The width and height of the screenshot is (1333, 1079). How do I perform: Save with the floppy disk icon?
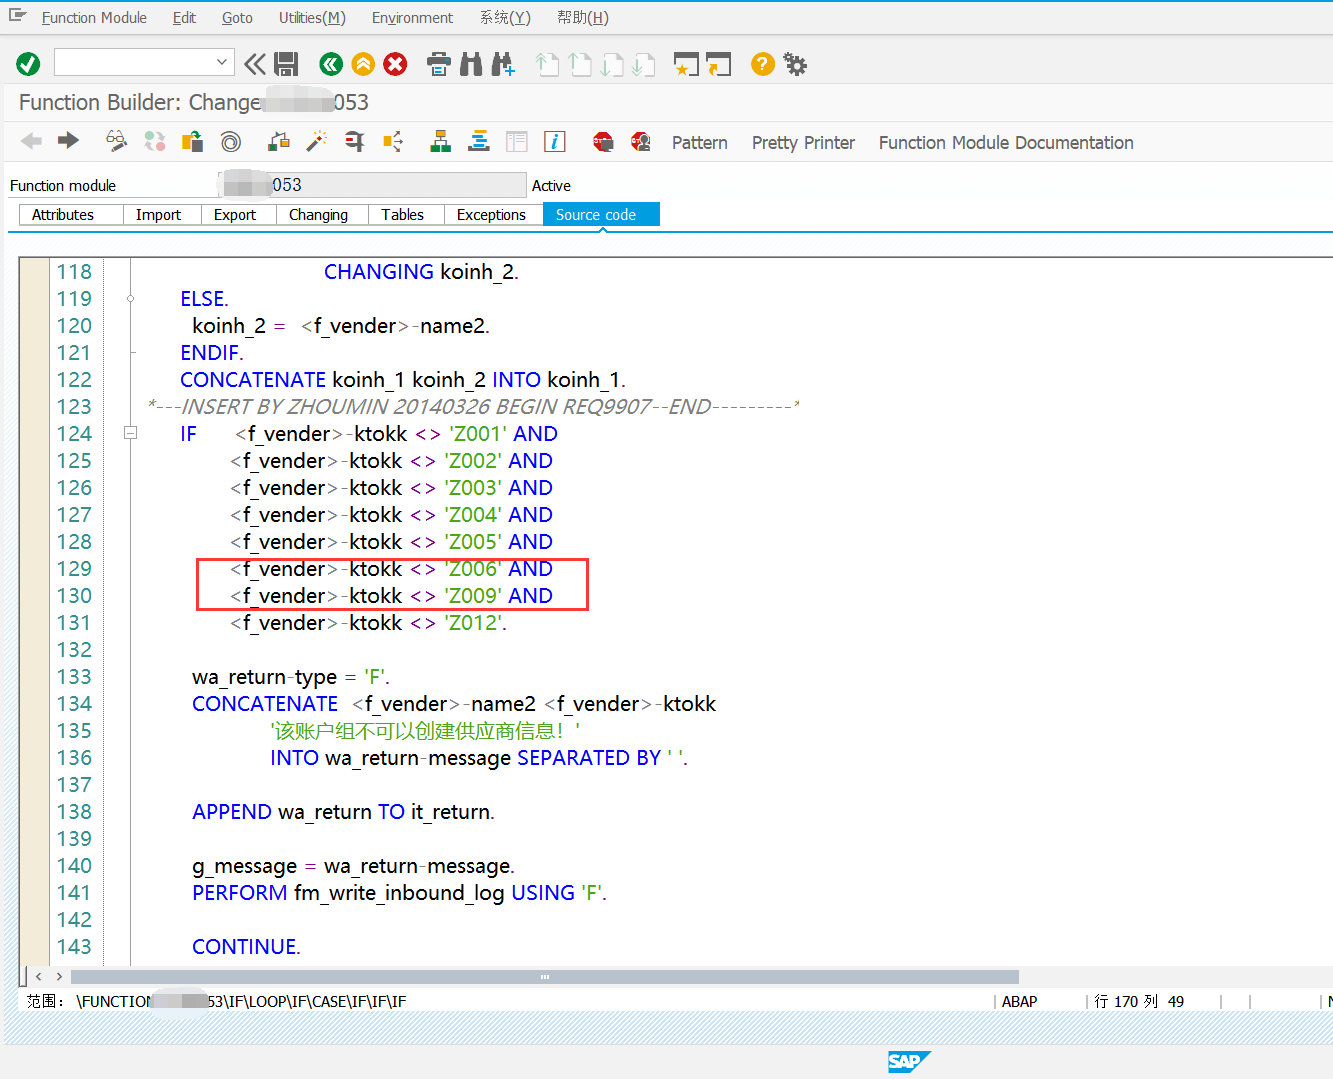(x=286, y=64)
